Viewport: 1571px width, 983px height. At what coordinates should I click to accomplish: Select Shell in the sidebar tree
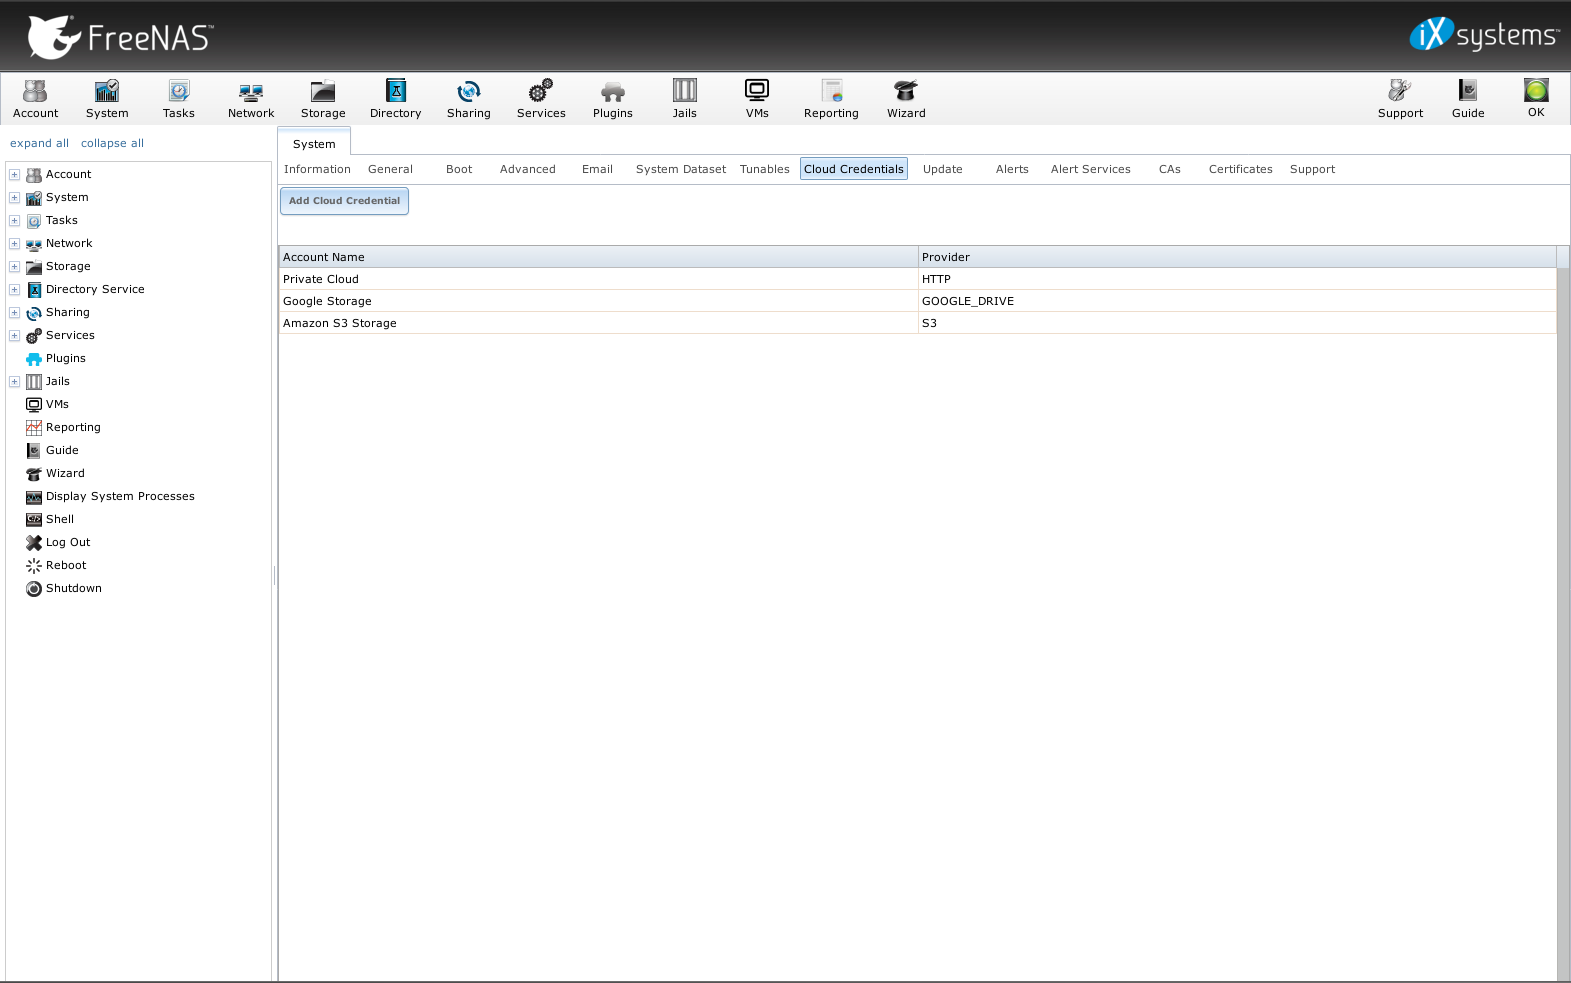point(50,519)
